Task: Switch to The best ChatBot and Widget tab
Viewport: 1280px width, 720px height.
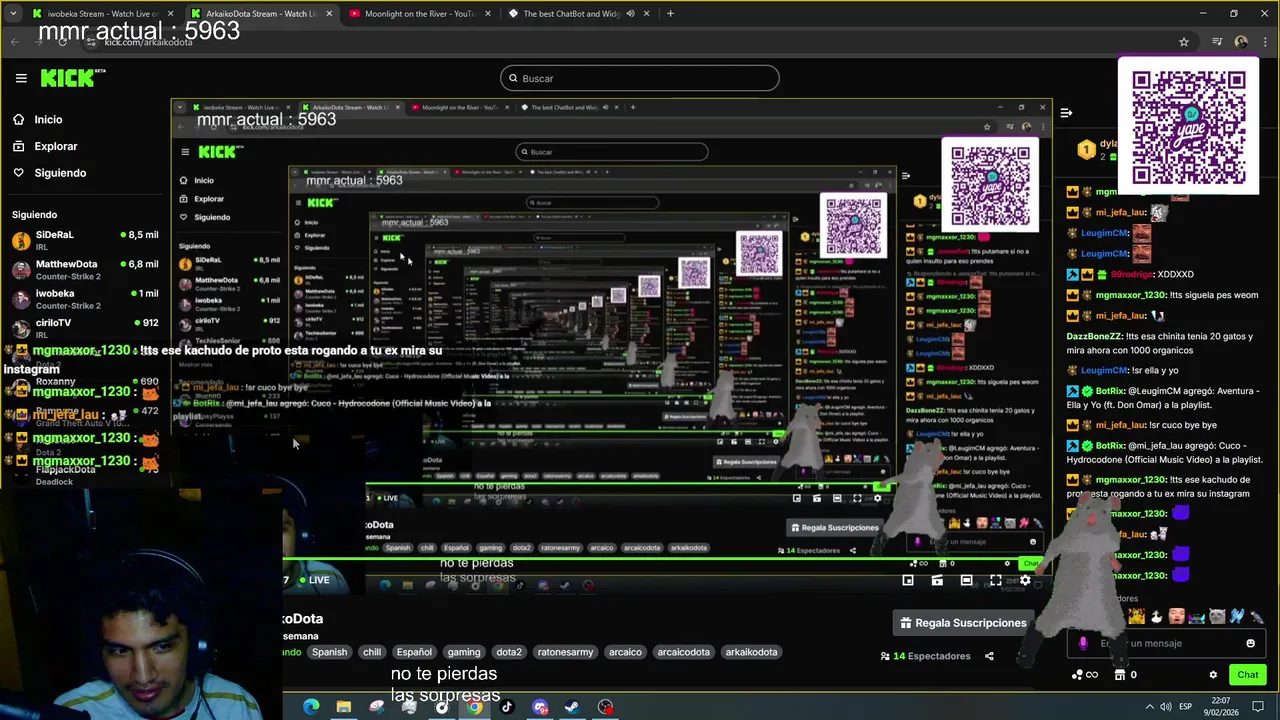Action: click(x=578, y=14)
